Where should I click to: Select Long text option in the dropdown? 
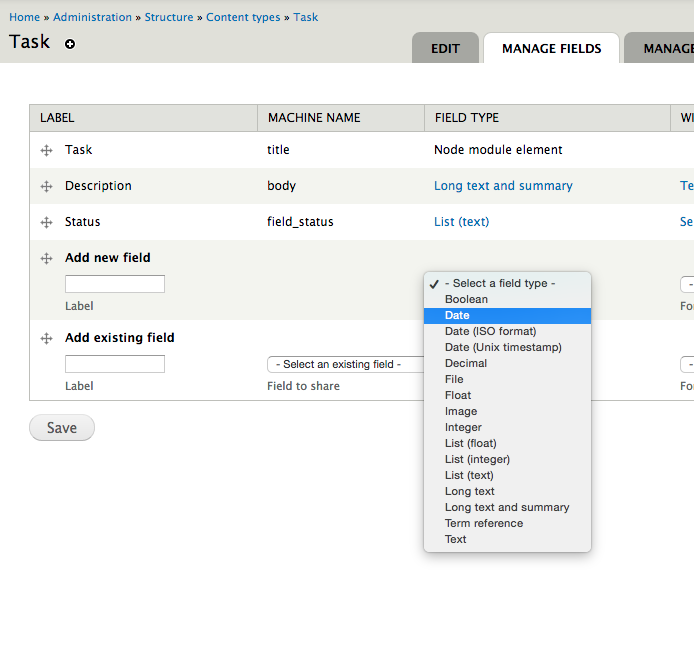507,491
